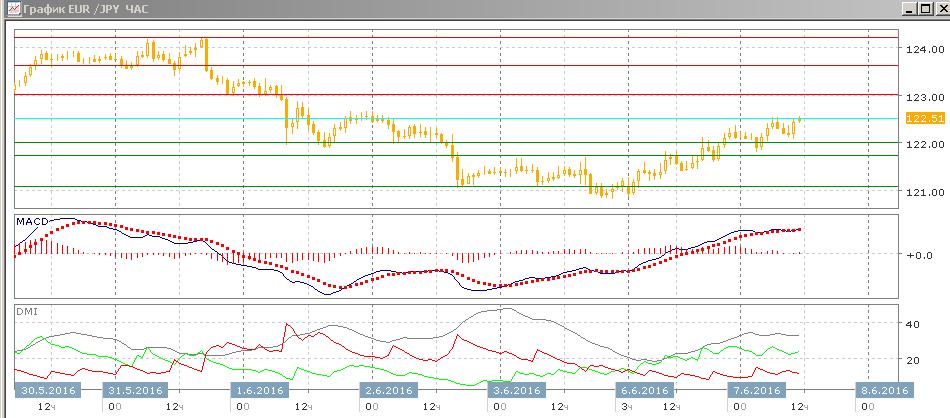
Task: Click the +0.0 MACD axis label
Action: (920, 255)
